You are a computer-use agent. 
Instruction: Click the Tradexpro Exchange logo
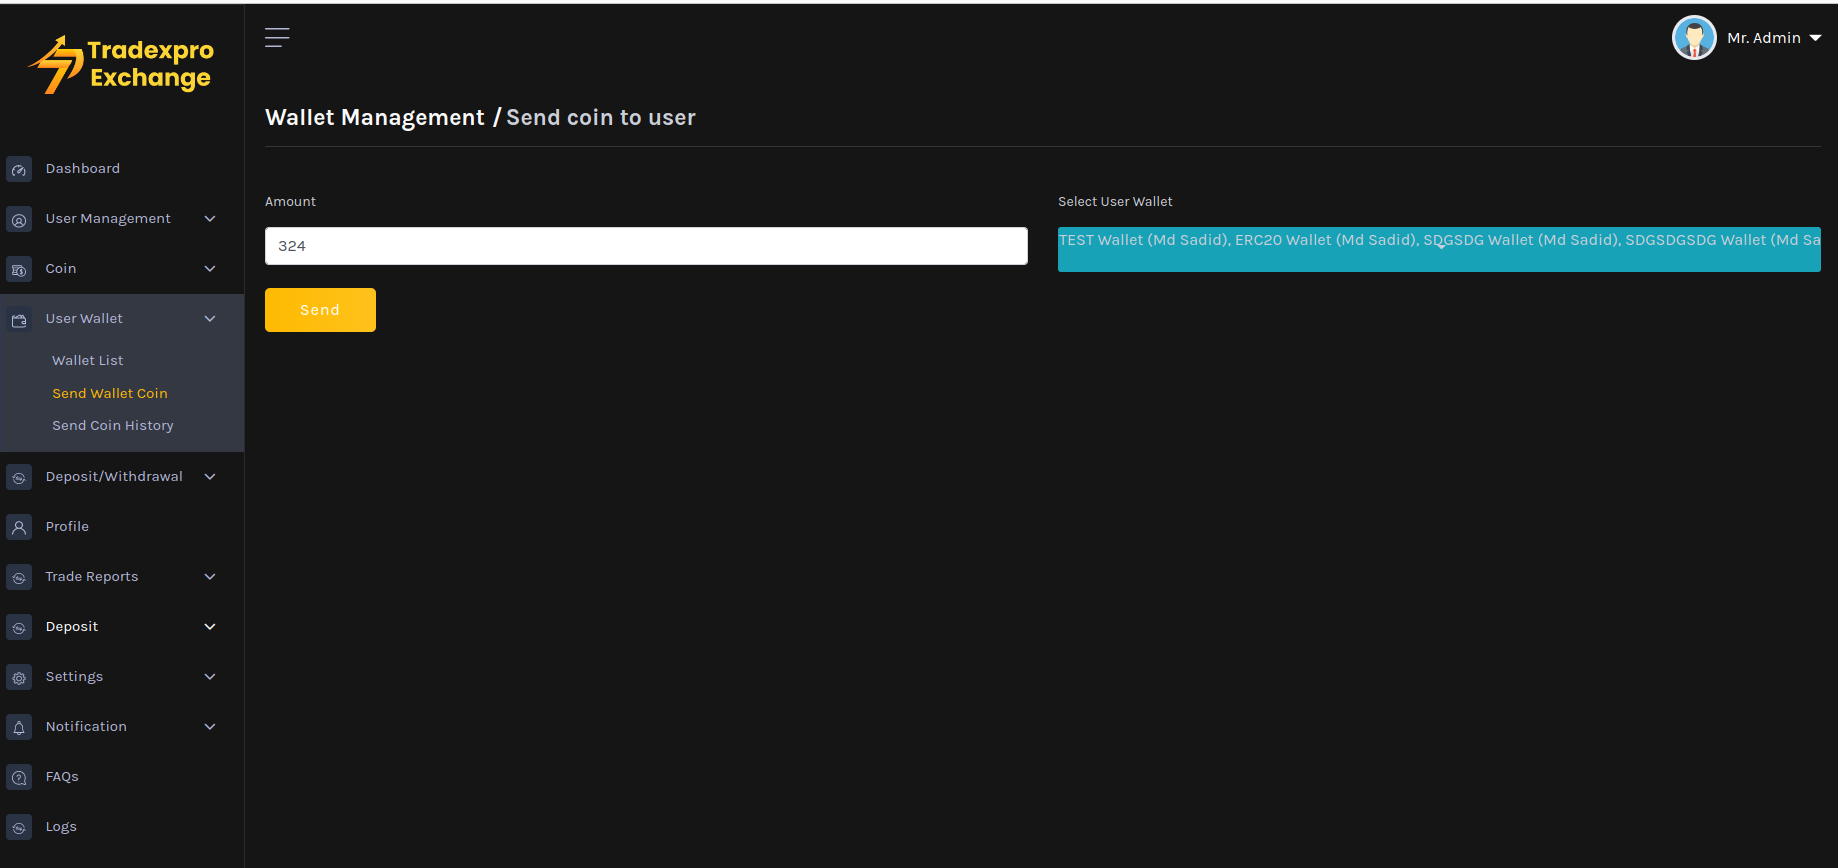point(122,65)
